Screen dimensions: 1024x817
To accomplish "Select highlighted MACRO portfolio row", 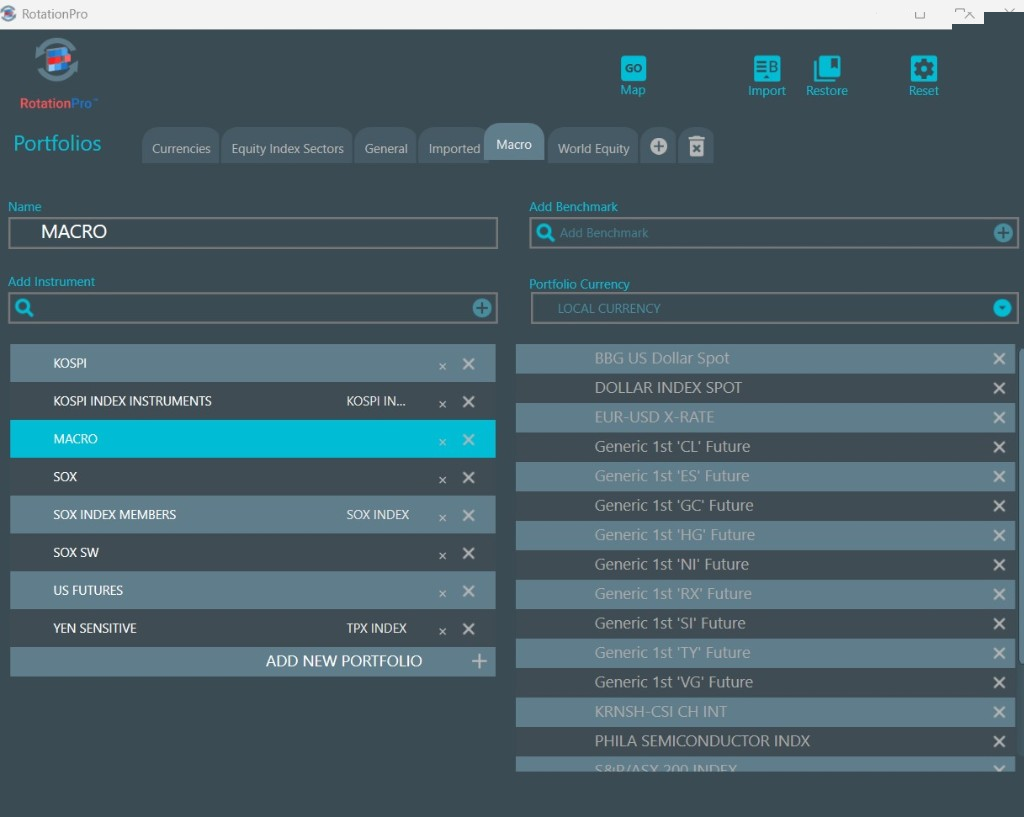I will pos(253,439).
